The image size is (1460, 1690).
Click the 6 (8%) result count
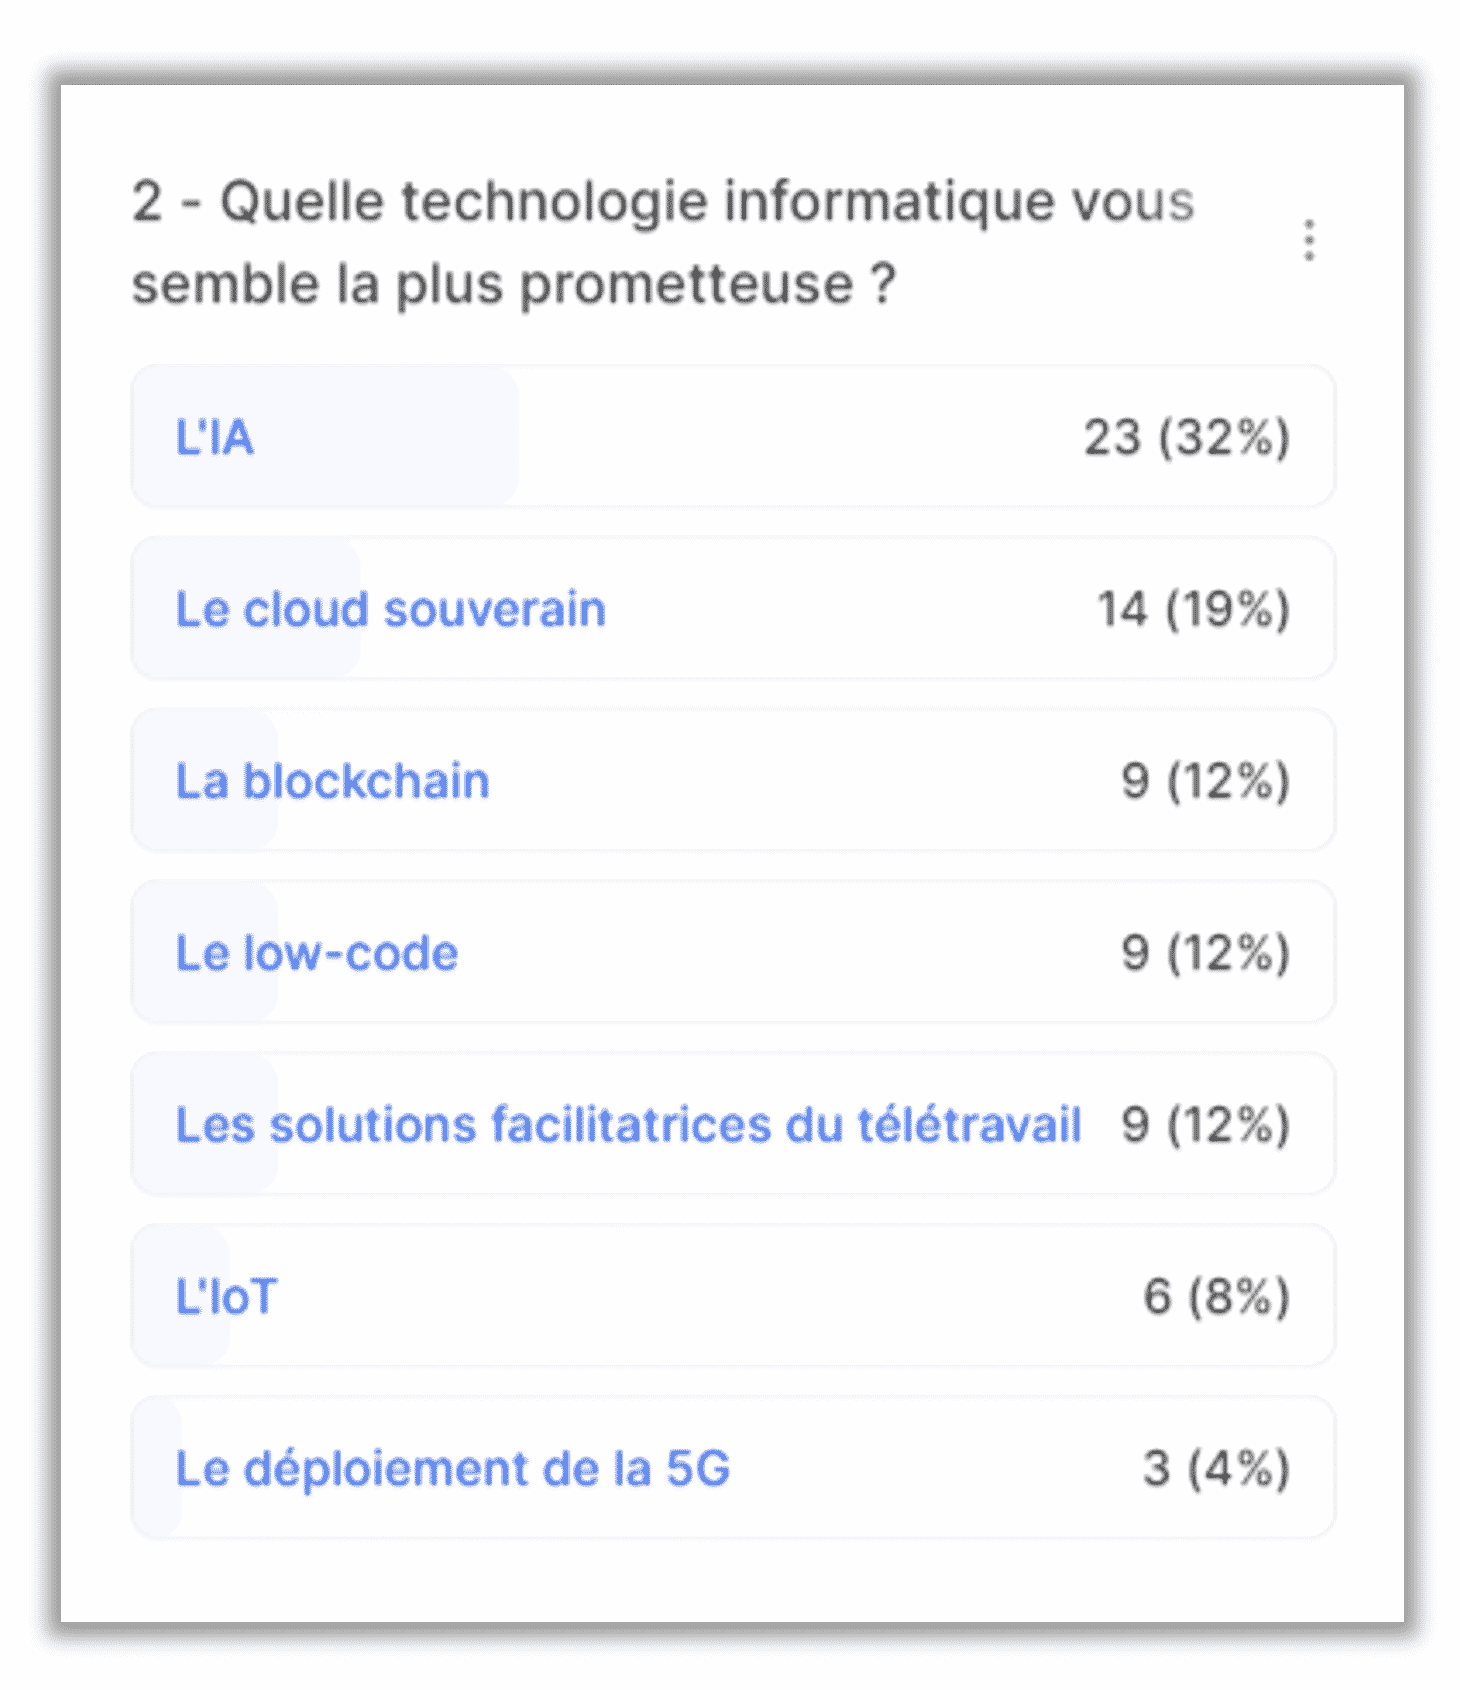pos(1217,1297)
